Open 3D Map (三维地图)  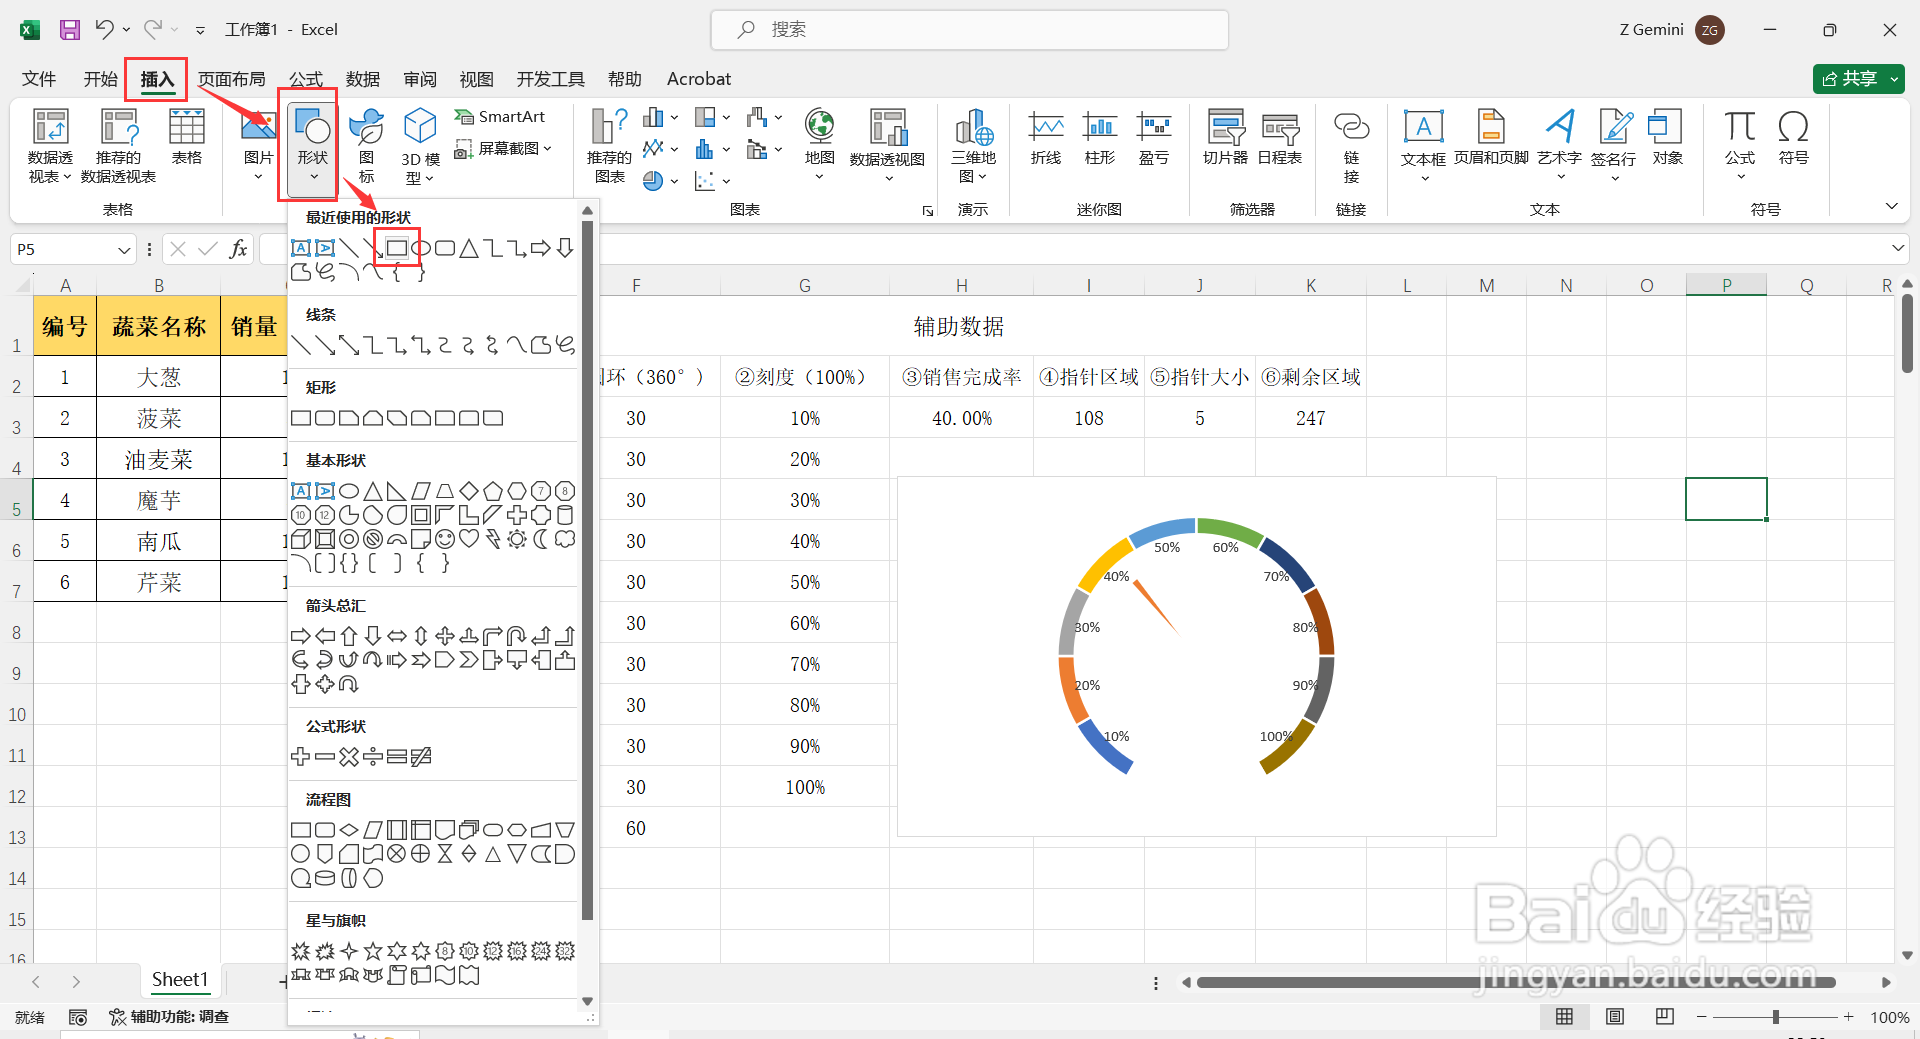tap(973, 146)
